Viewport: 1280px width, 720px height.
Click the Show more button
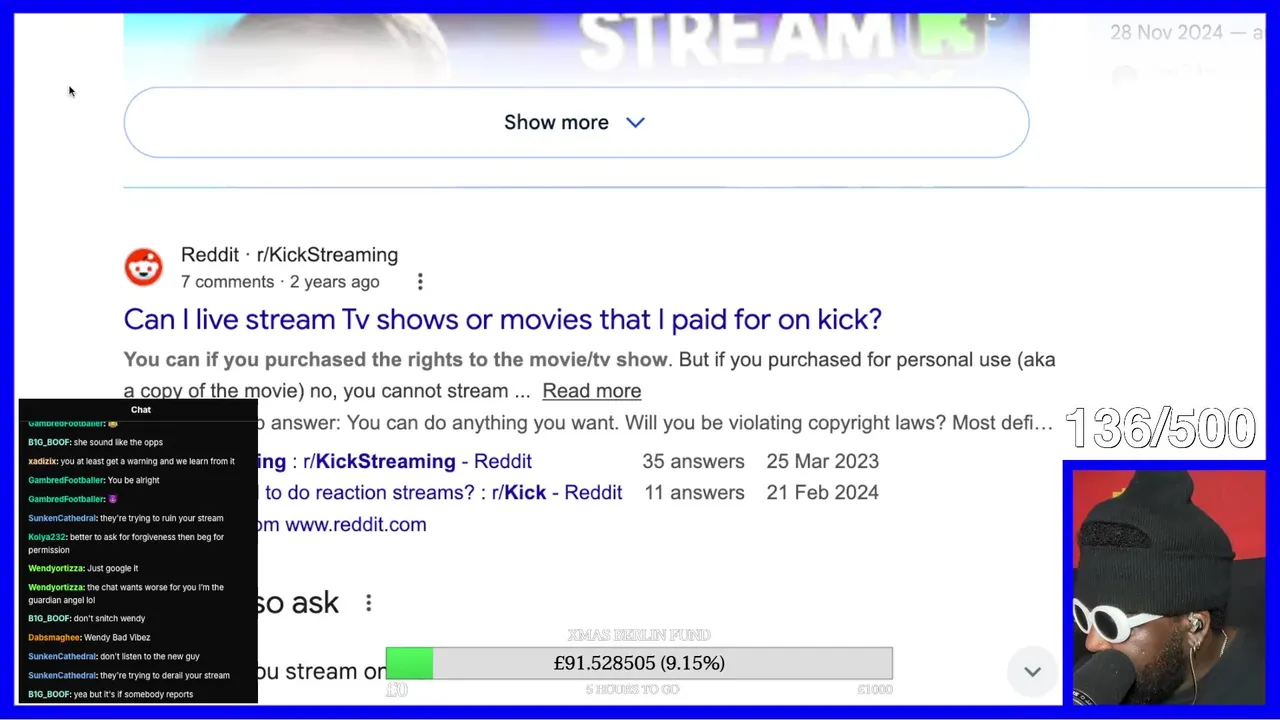click(576, 122)
